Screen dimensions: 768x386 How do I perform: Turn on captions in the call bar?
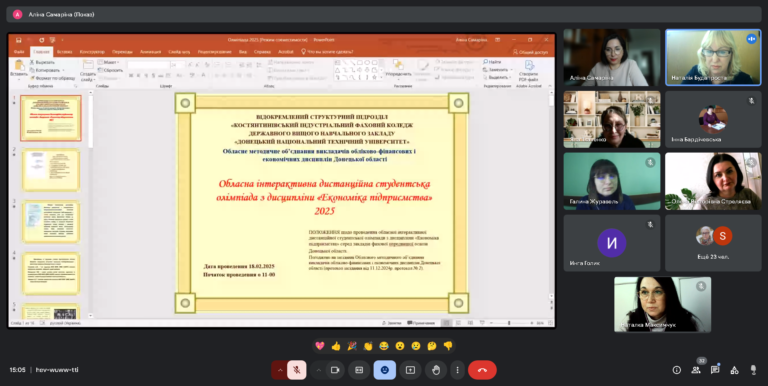(x=359, y=370)
